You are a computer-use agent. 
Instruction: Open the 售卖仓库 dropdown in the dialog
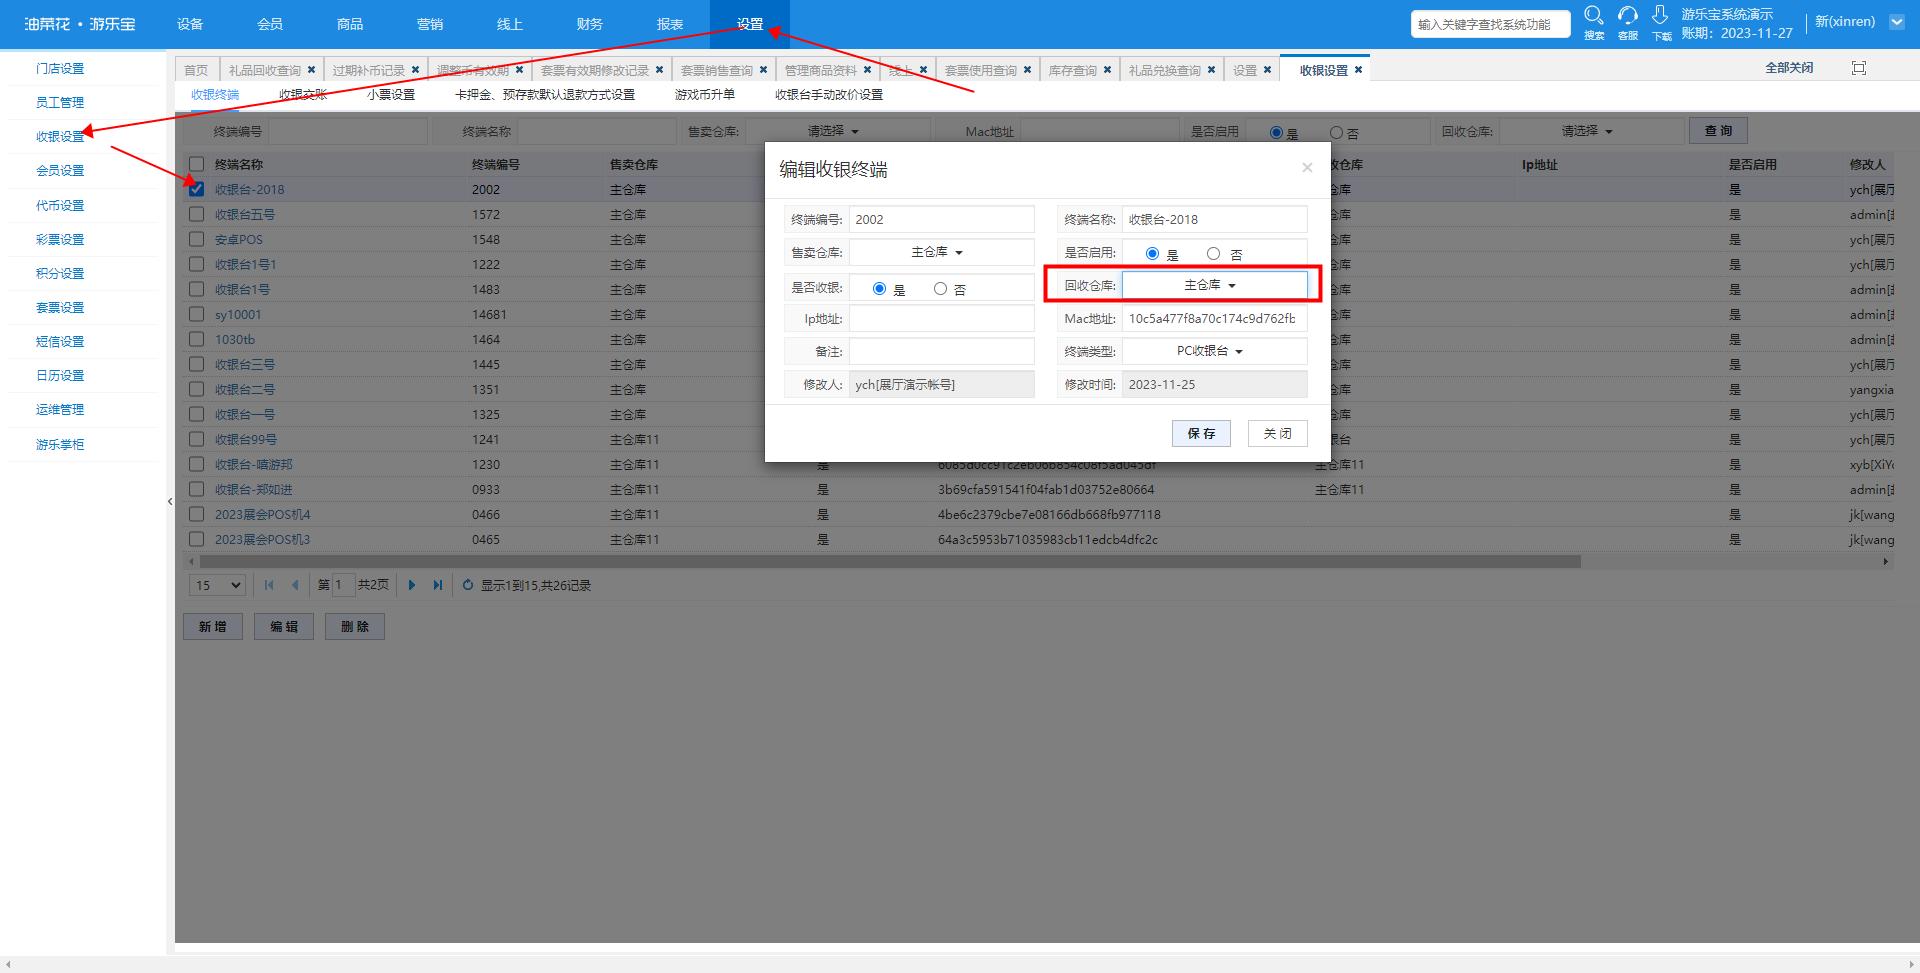tap(941, 252)
